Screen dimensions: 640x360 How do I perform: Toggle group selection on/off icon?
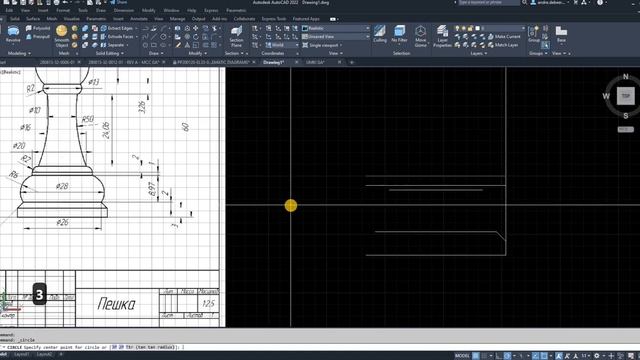coord(545,45)
